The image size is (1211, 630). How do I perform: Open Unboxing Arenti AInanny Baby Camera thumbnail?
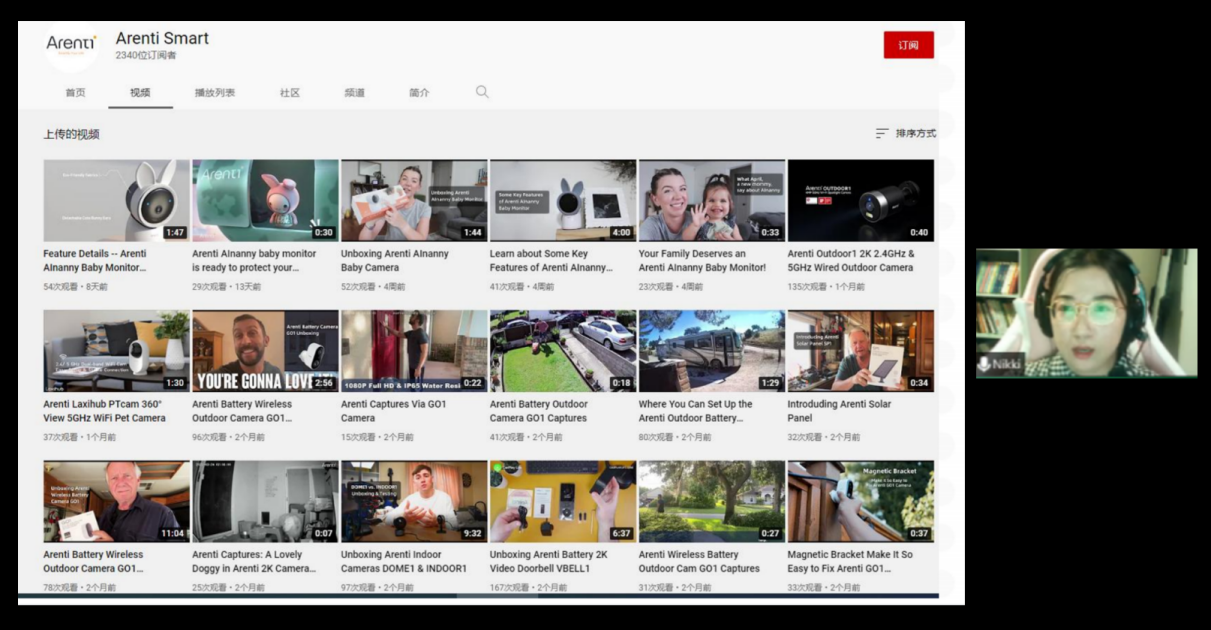tap(414, 200)
